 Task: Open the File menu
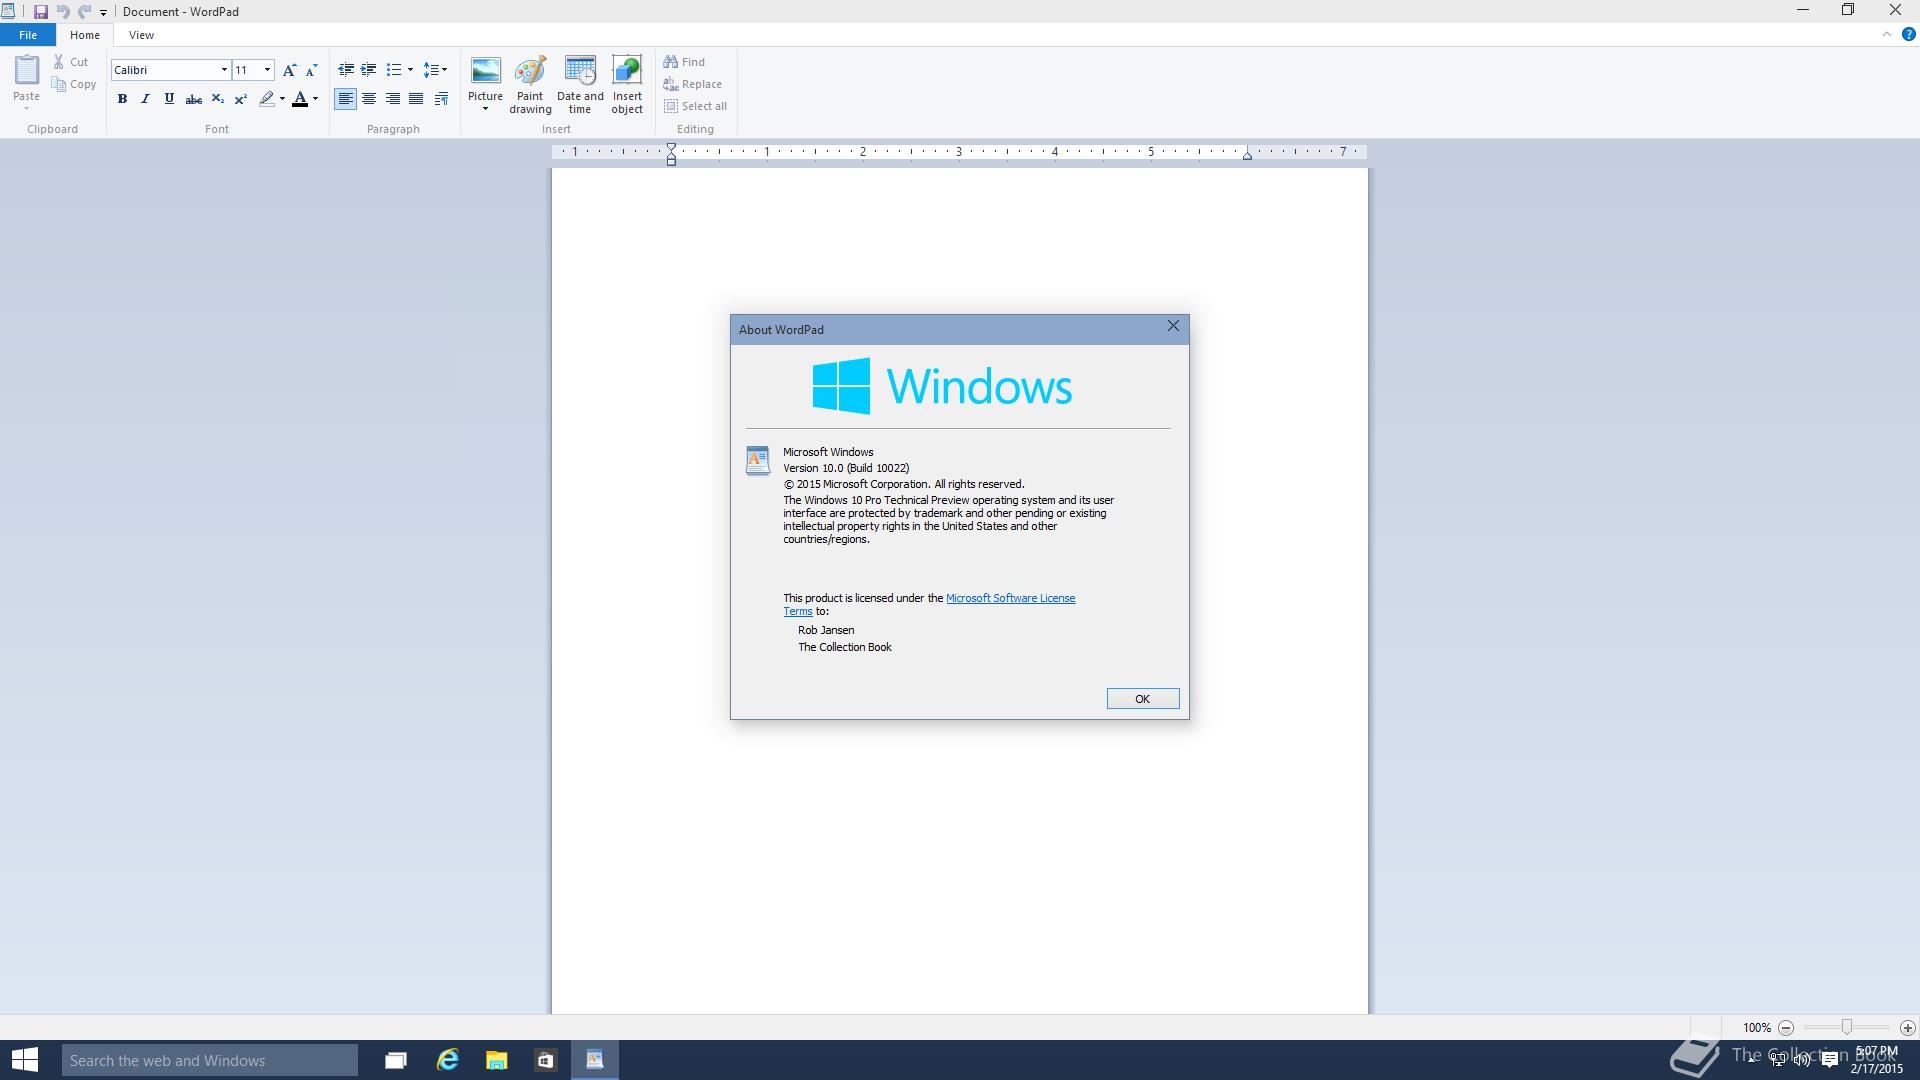[x=28, y=35]
